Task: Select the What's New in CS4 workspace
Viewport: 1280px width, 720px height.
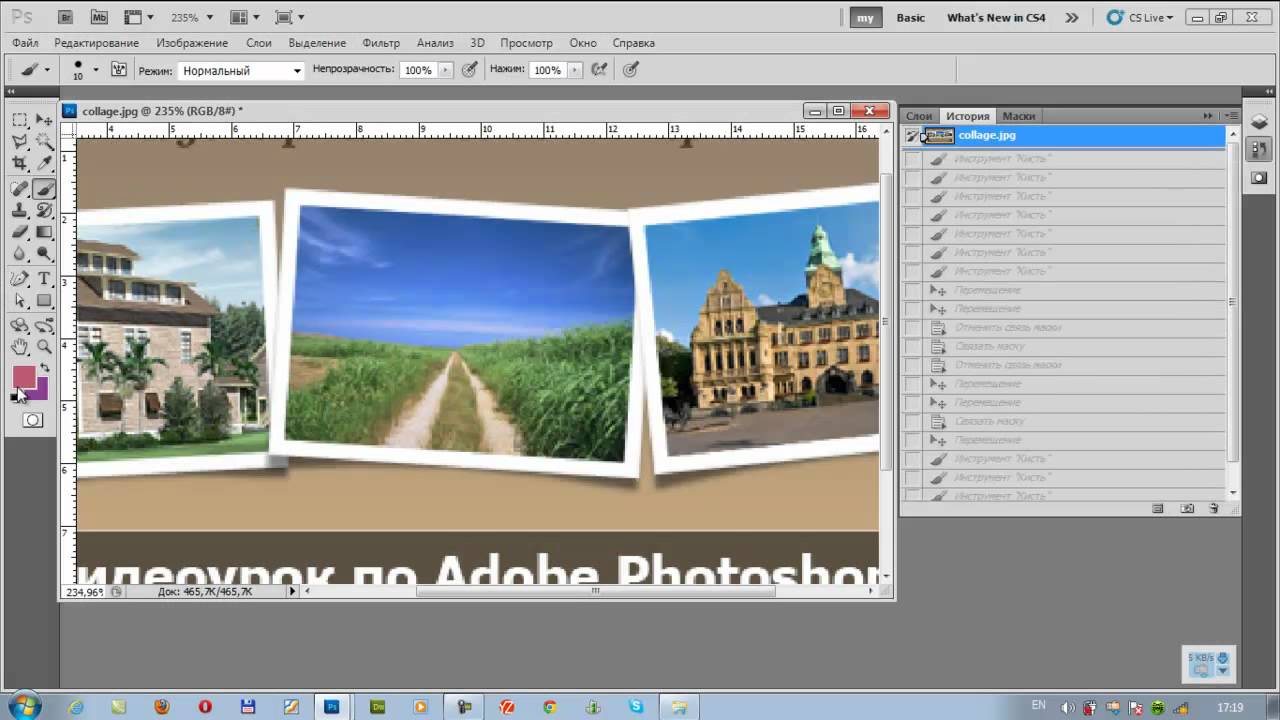Action: point(996,18)
